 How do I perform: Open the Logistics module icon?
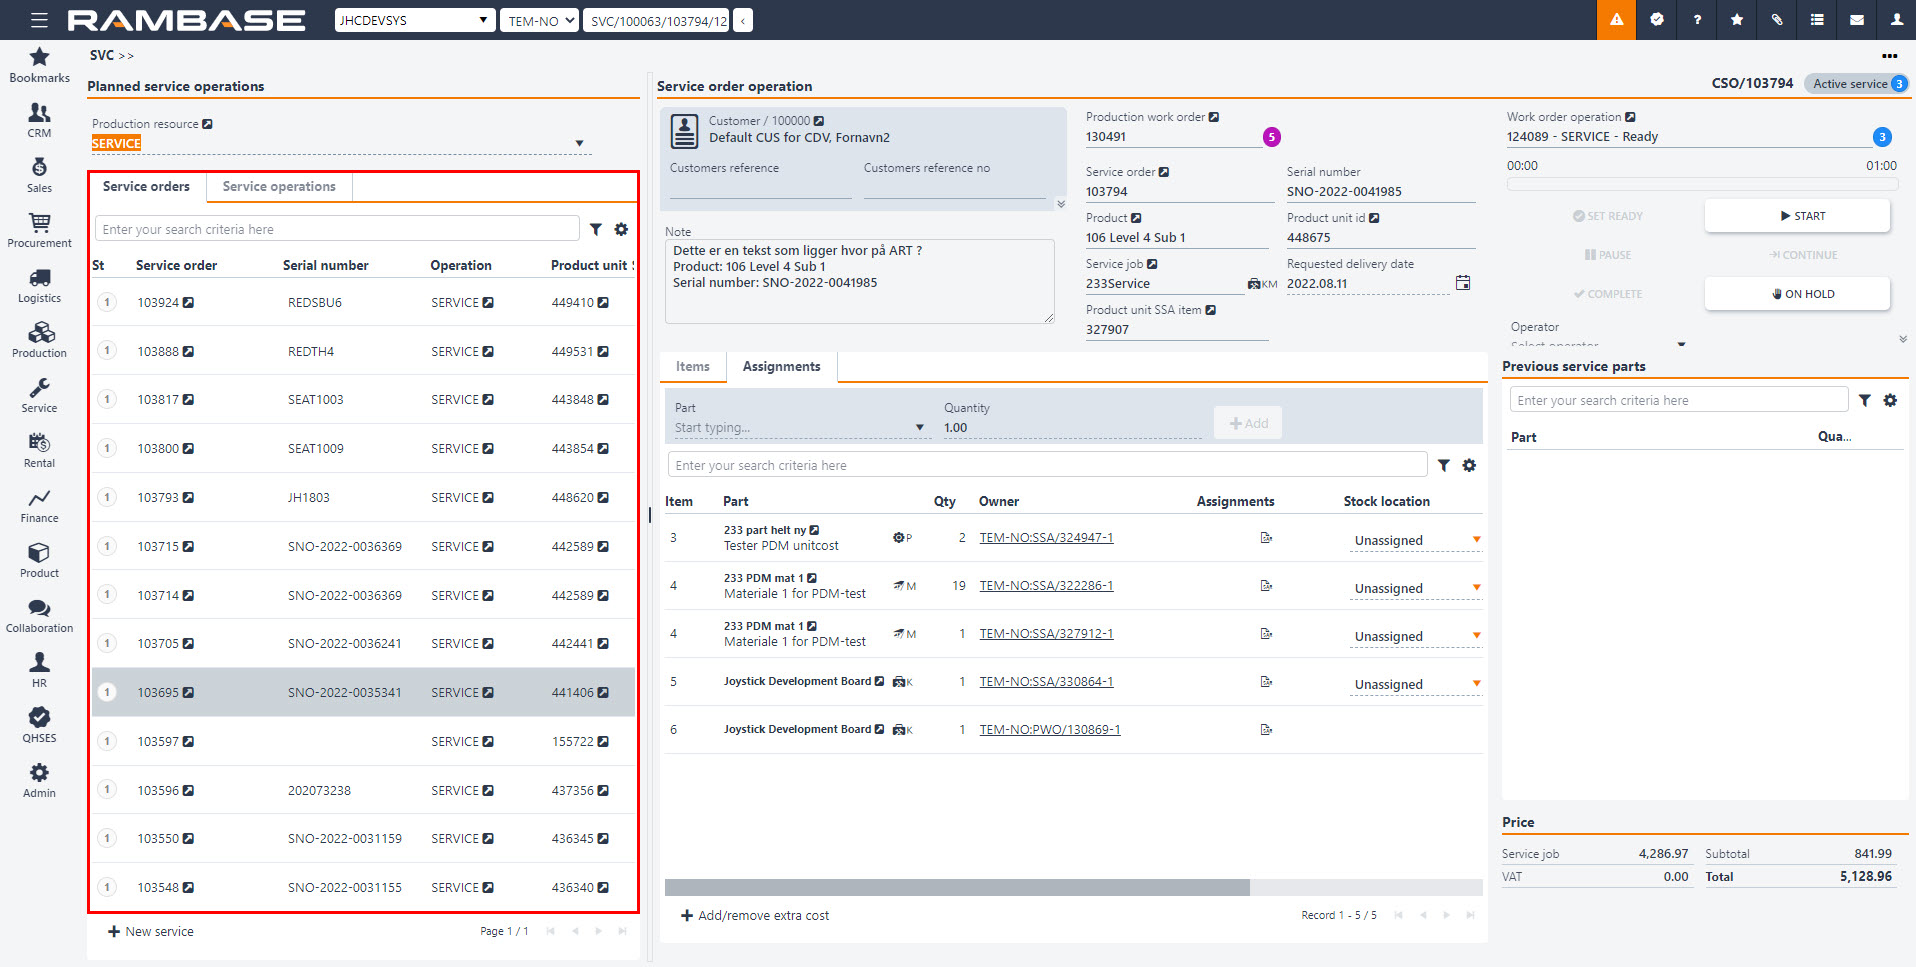pyautogui.click(x=39, y=285)
